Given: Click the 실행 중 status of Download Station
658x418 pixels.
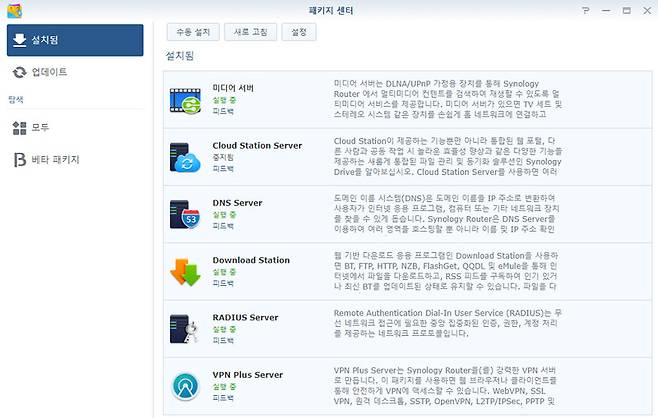Looking at the screenshot, I should coord(224,272).
